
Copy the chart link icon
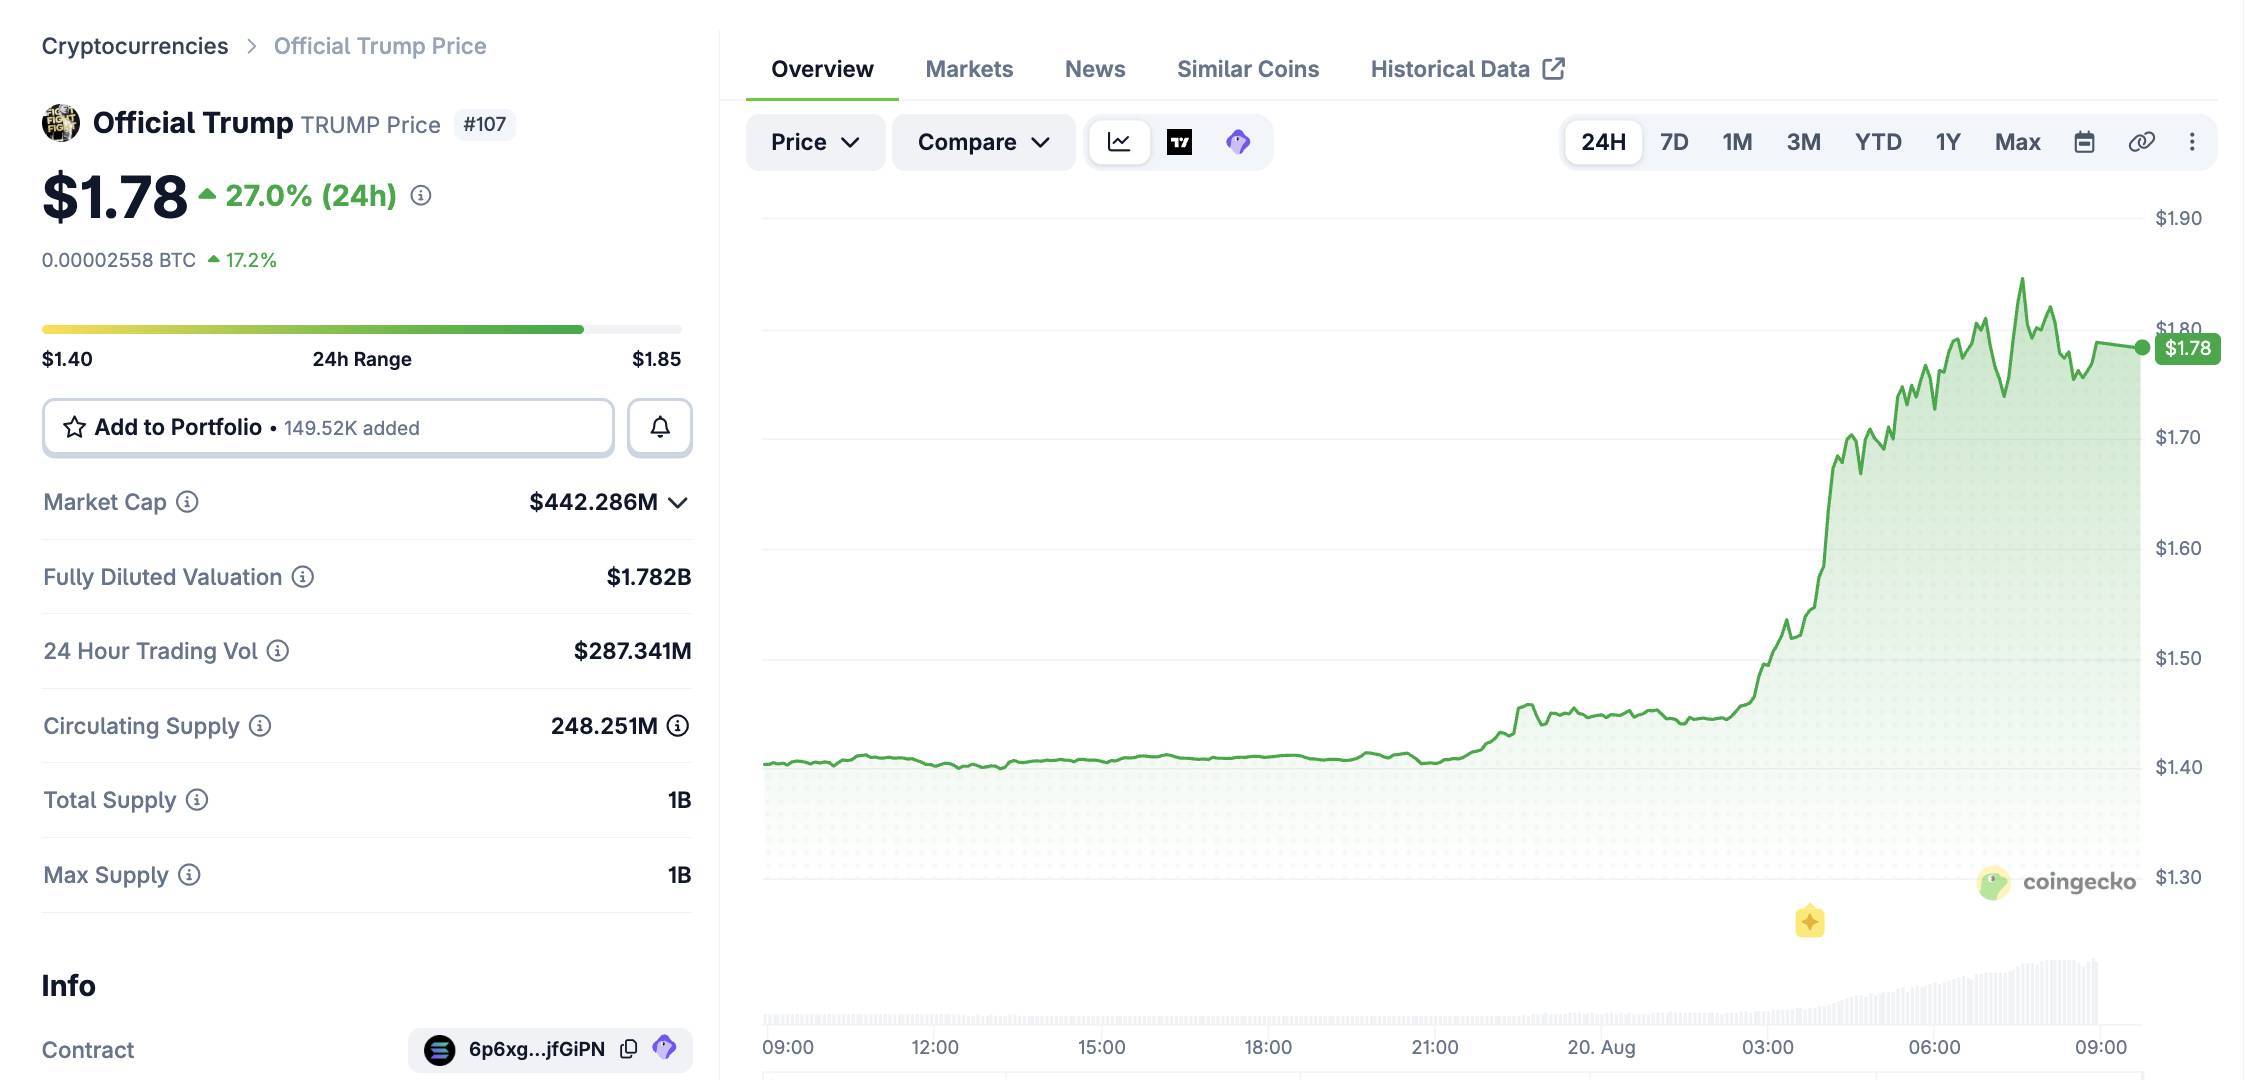pos(2141,142)
